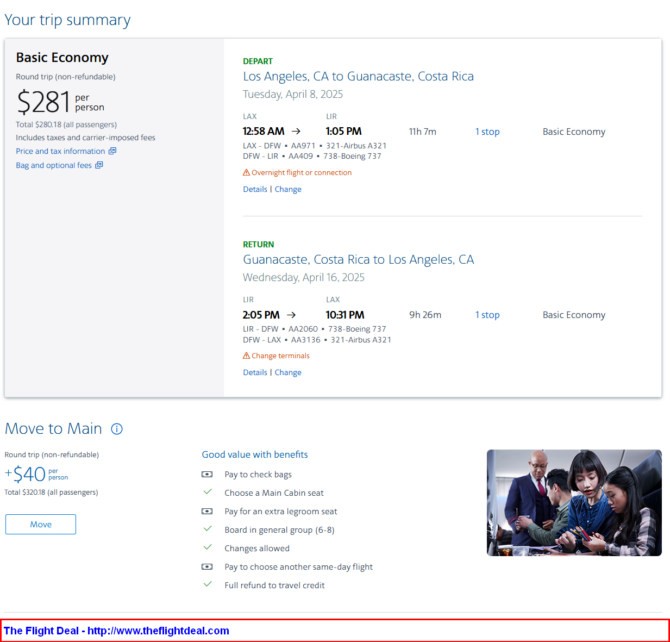The image size is (670, 642).
Task: Click the DFW - LAX AA3136 flight segment line
Action: click(x=317, y=340)
